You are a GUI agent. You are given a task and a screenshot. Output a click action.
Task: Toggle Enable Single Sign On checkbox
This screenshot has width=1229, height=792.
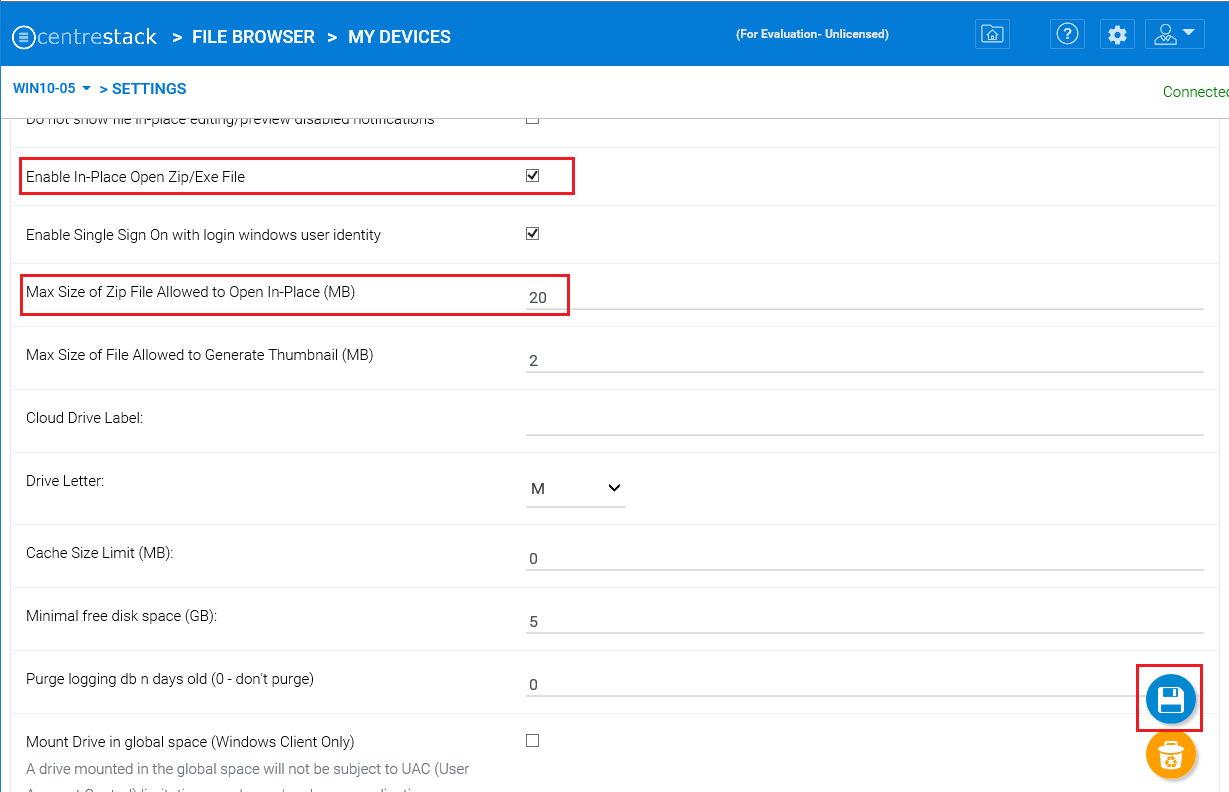coord(532,234)
